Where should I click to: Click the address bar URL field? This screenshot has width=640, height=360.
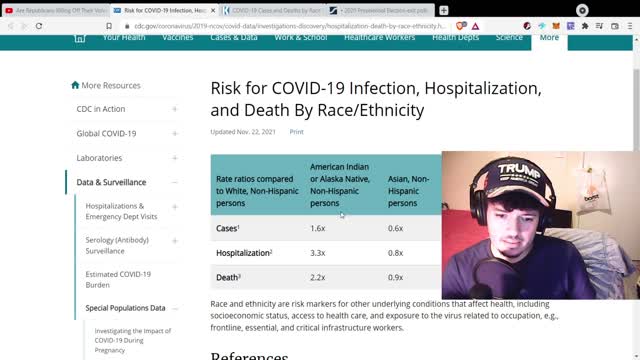click(290, 26)
